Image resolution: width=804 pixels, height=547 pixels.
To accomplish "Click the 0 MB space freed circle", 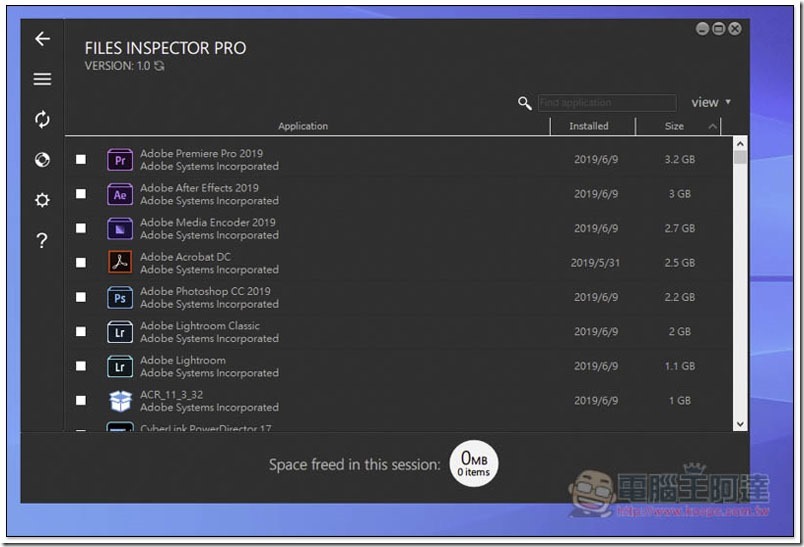I will tap(473, 464).
